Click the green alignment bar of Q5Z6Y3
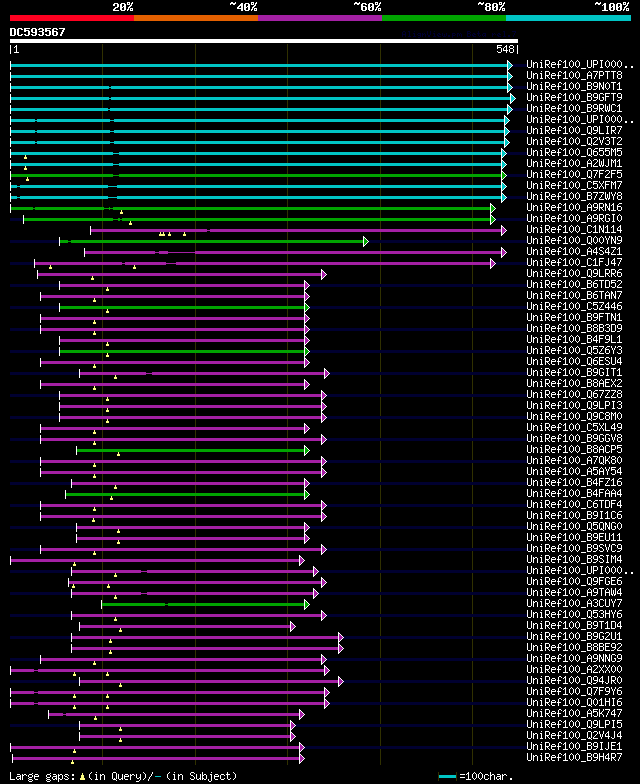 [182, 352]
